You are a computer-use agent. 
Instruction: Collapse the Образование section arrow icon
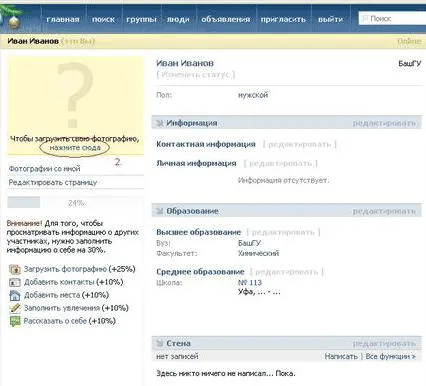160,211
